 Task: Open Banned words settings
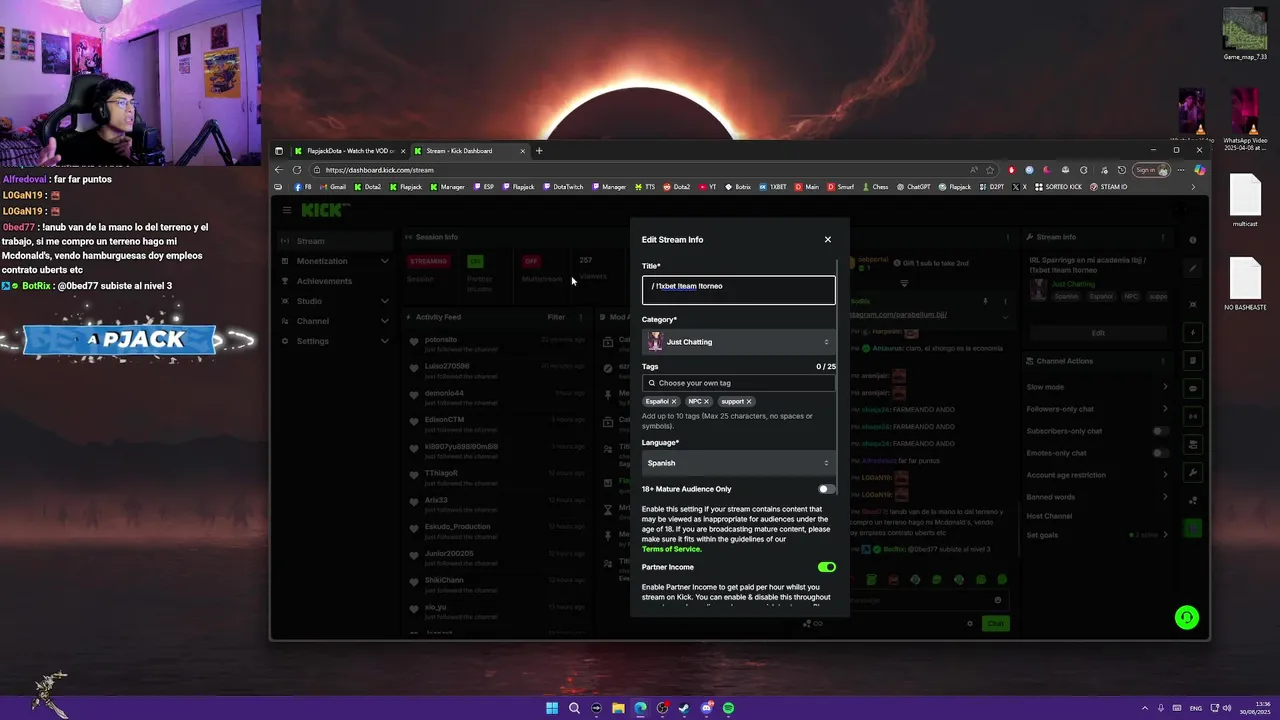click(1097, 497)
